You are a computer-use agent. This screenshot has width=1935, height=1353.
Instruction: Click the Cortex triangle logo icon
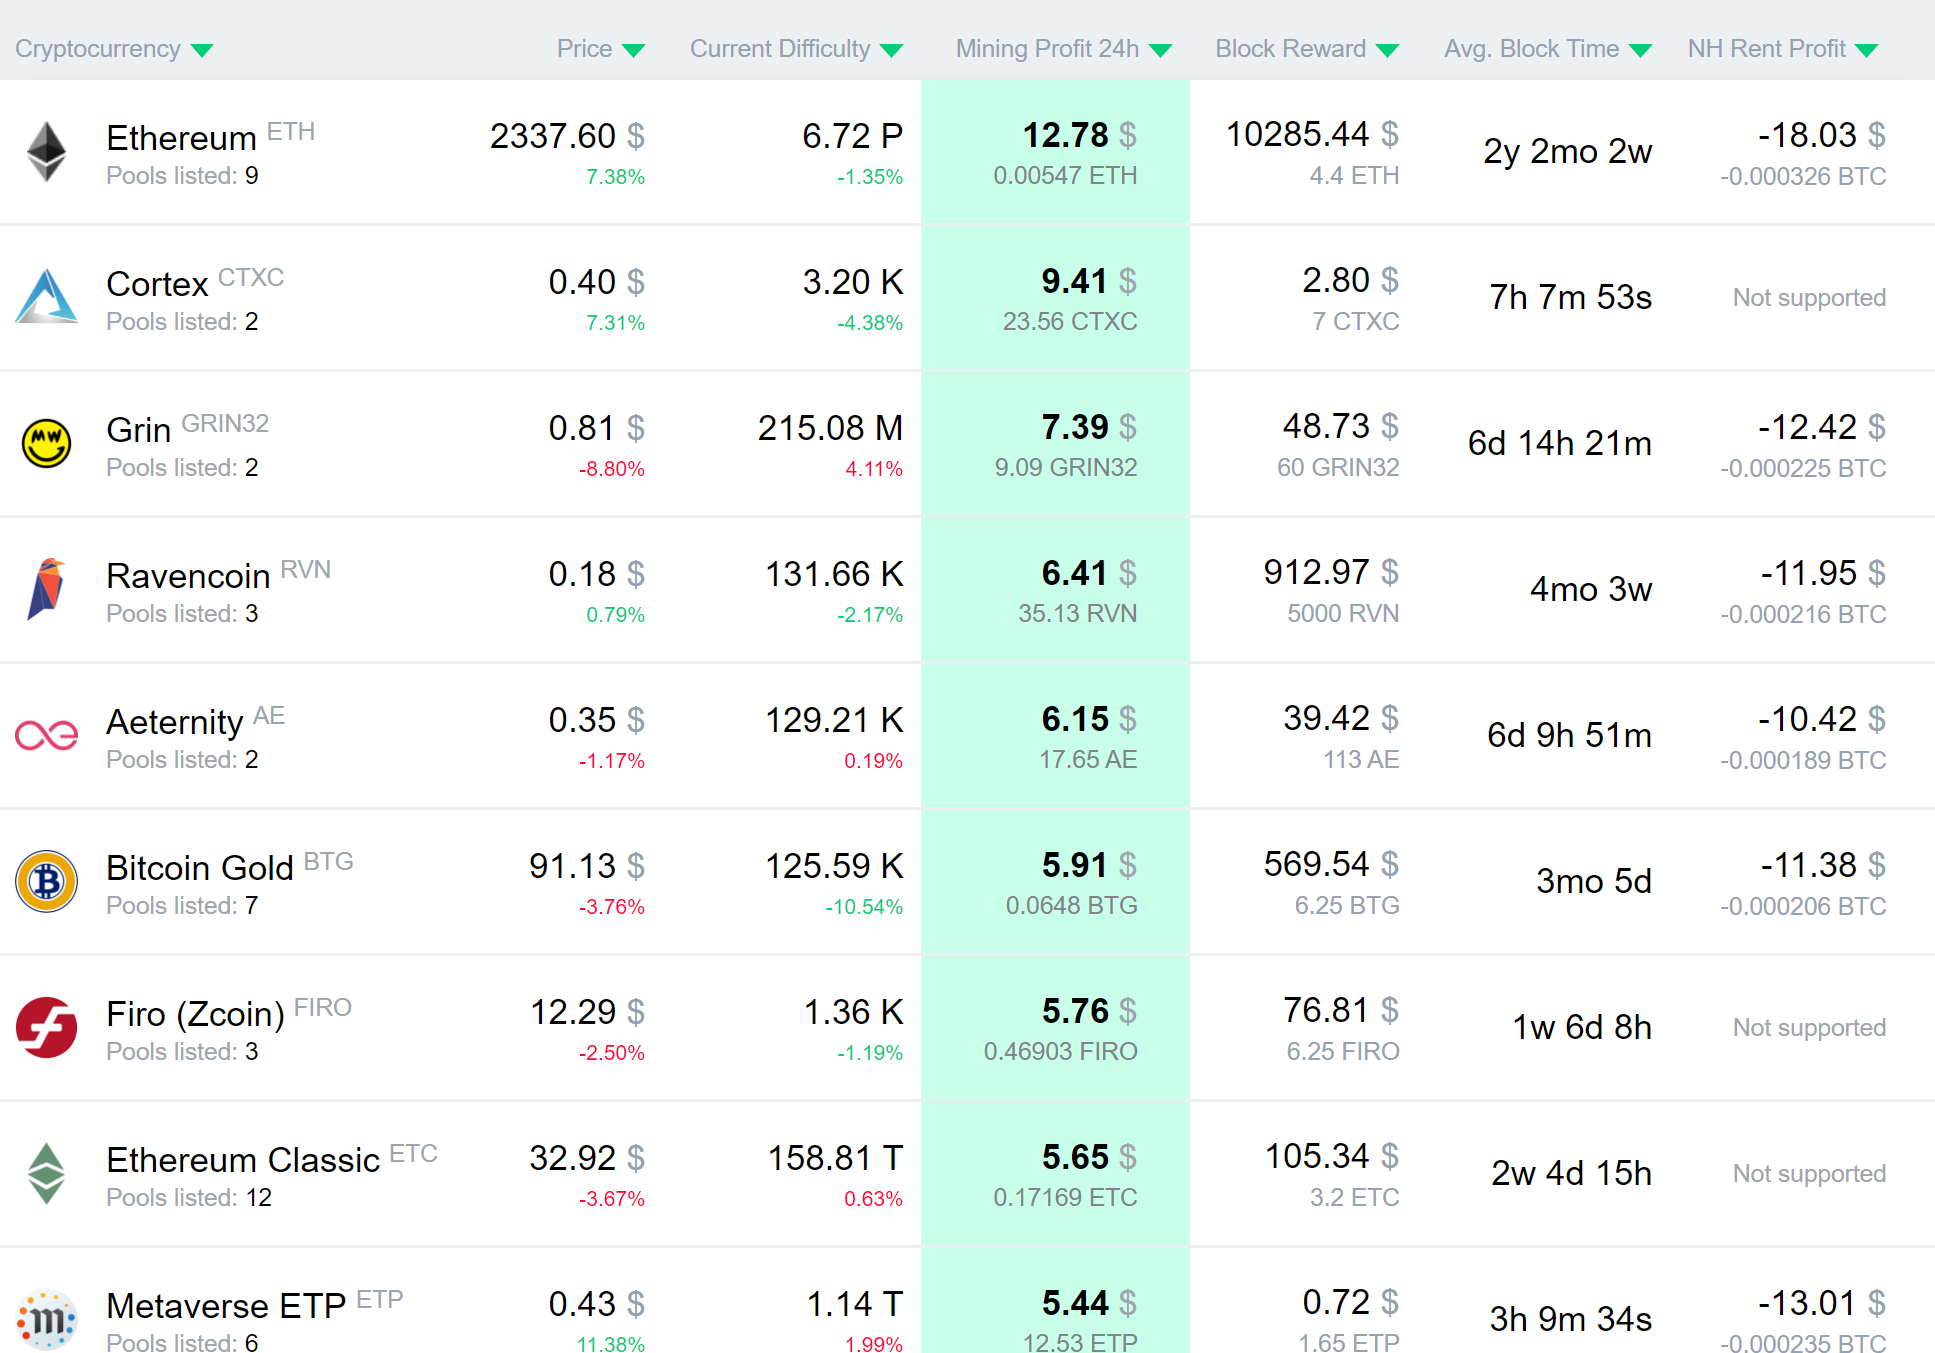click(x=46, y=297)
